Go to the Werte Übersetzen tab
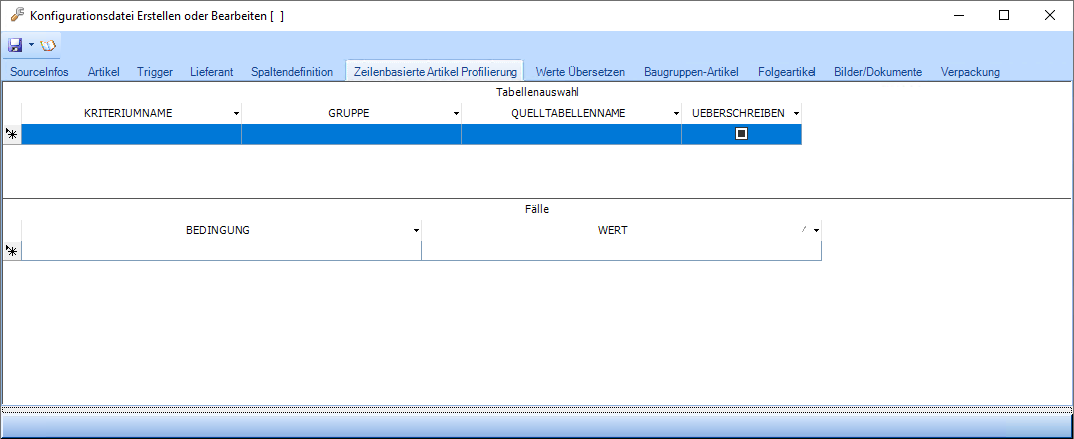Viewport: 1074px width, 439px height. (x=580, y=72)
